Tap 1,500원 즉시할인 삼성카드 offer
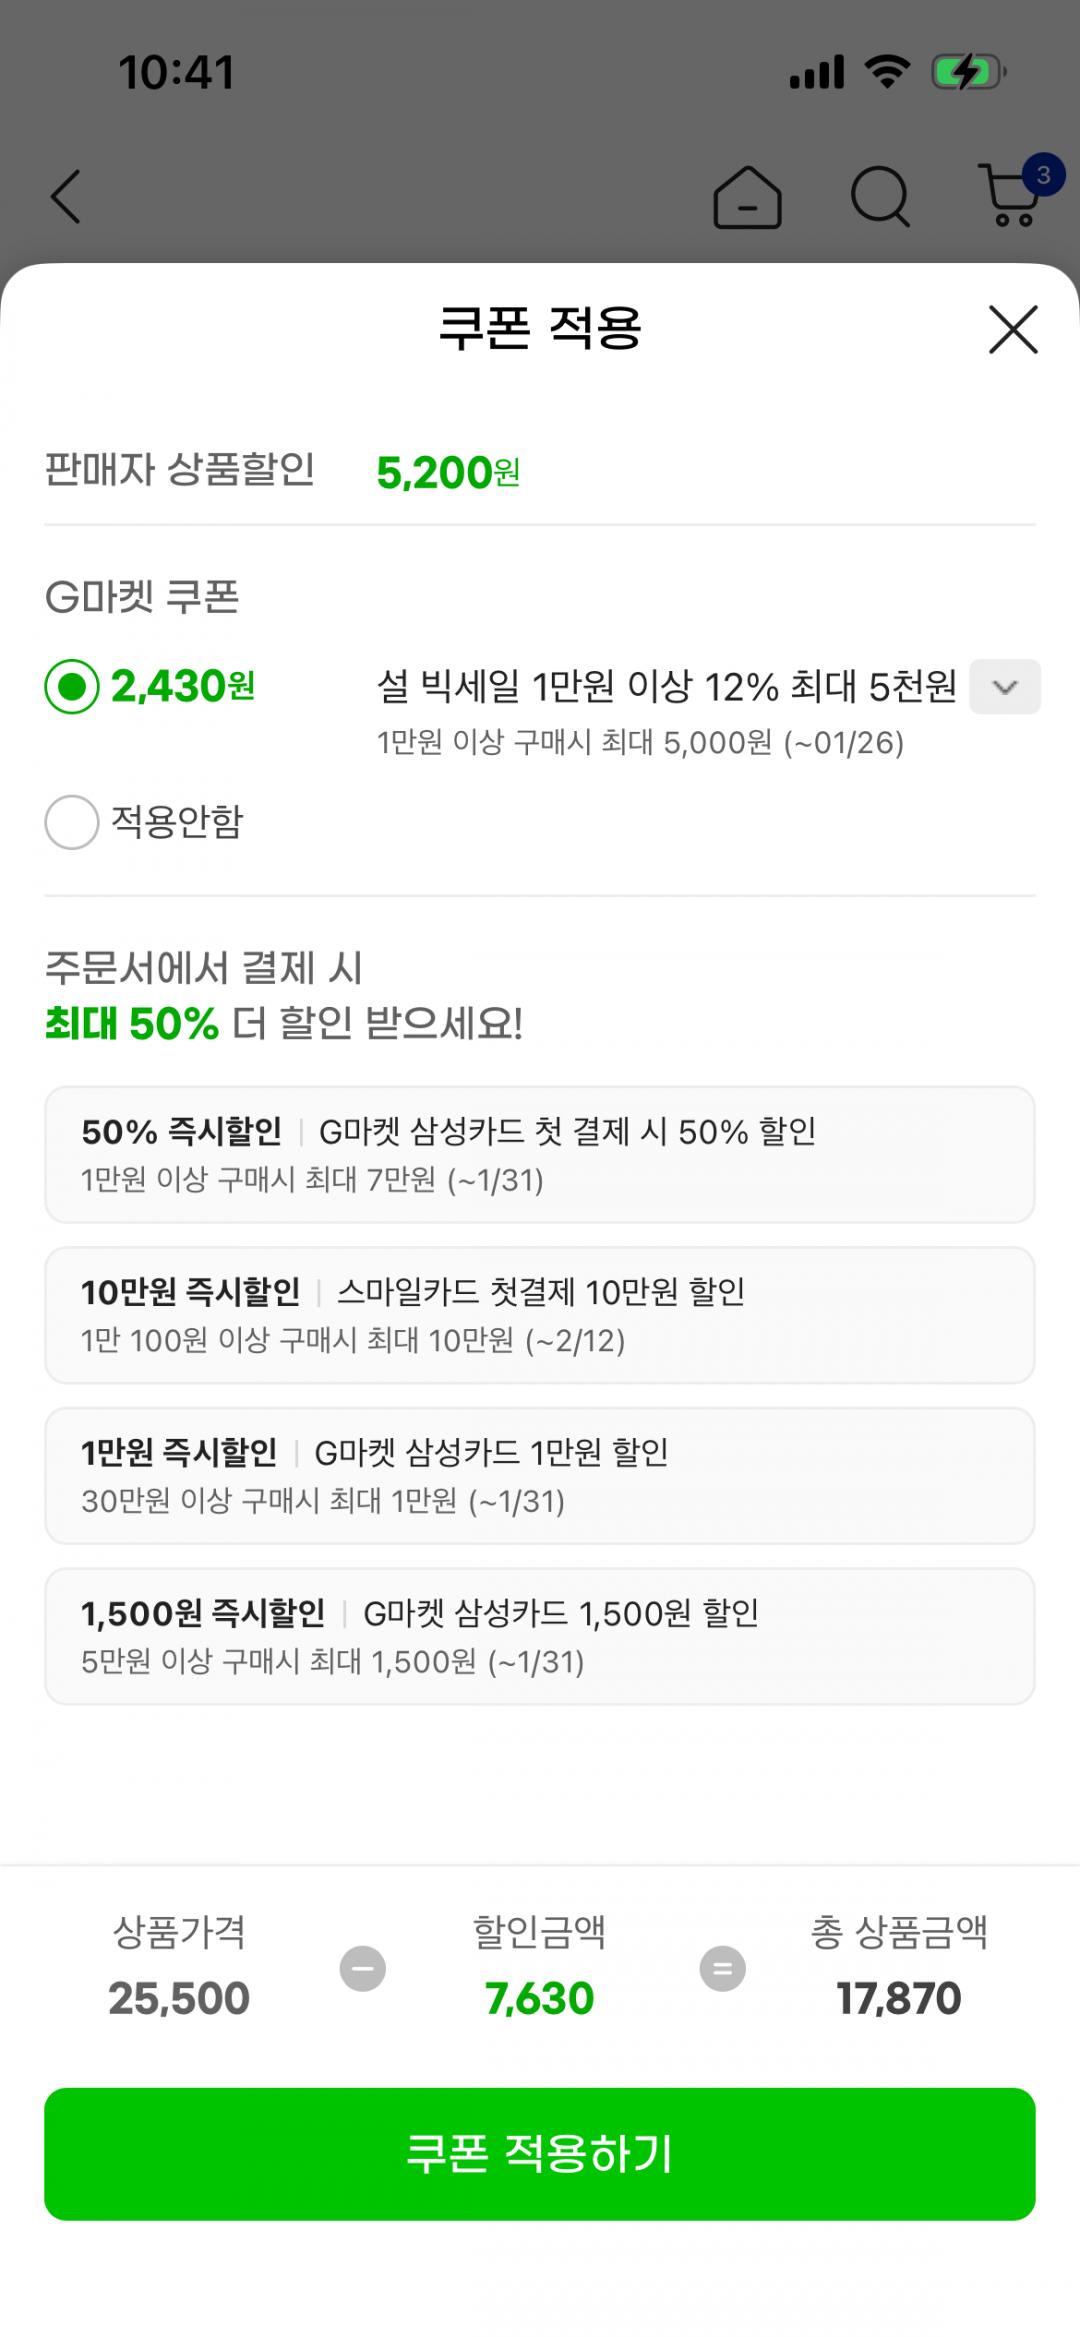This screenshot has width=1080, height=2337. pyautogui.click(x=540, y=1636)
